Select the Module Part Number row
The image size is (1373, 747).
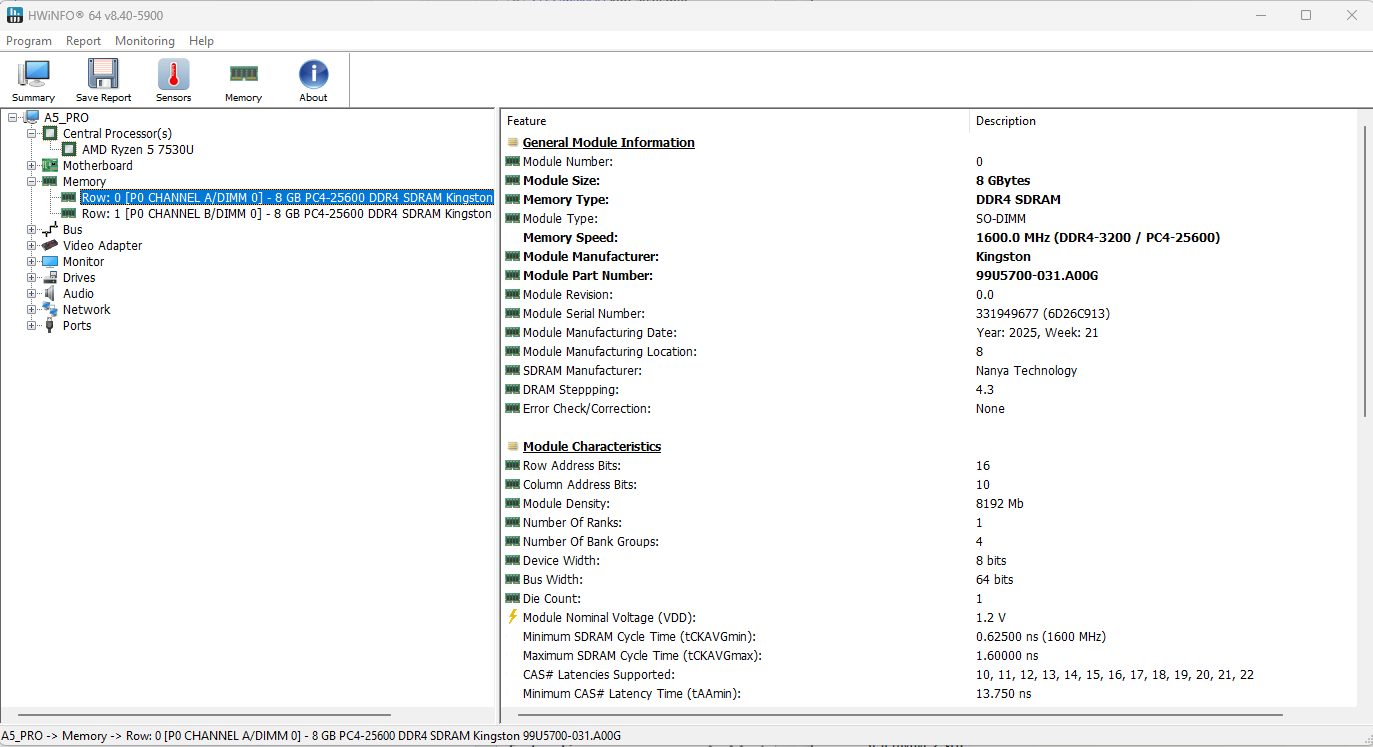(587, 276)
